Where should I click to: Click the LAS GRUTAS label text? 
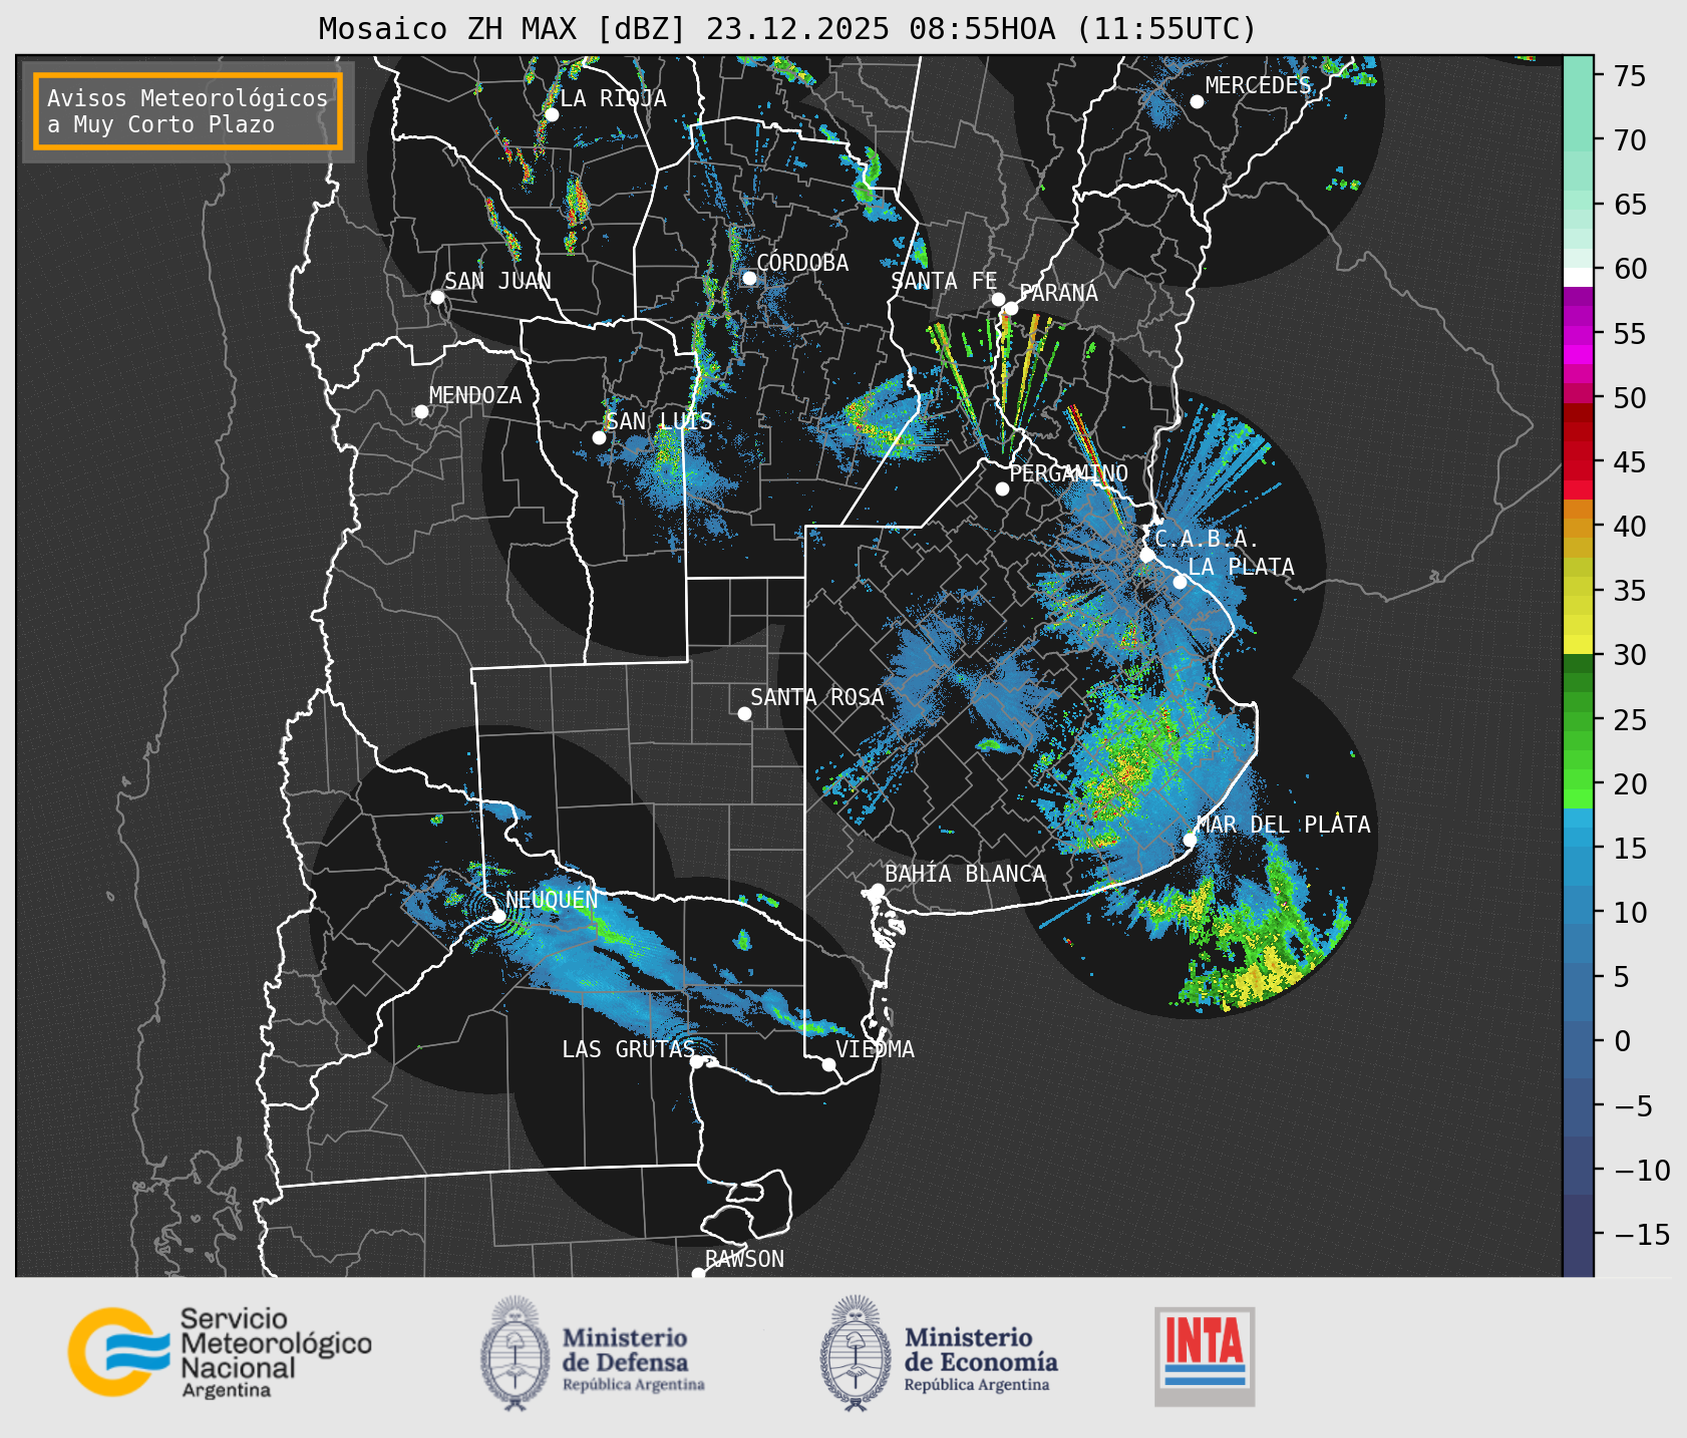(628, 1049)
